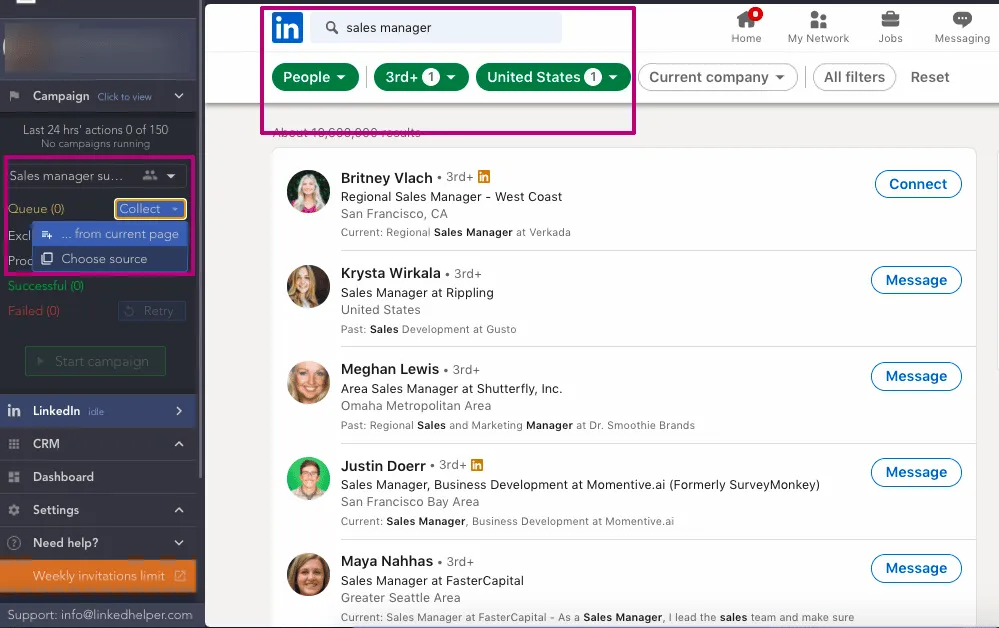Click the Need help question mark icon
This screenshot has width=999, height=628.
point(14,543)
